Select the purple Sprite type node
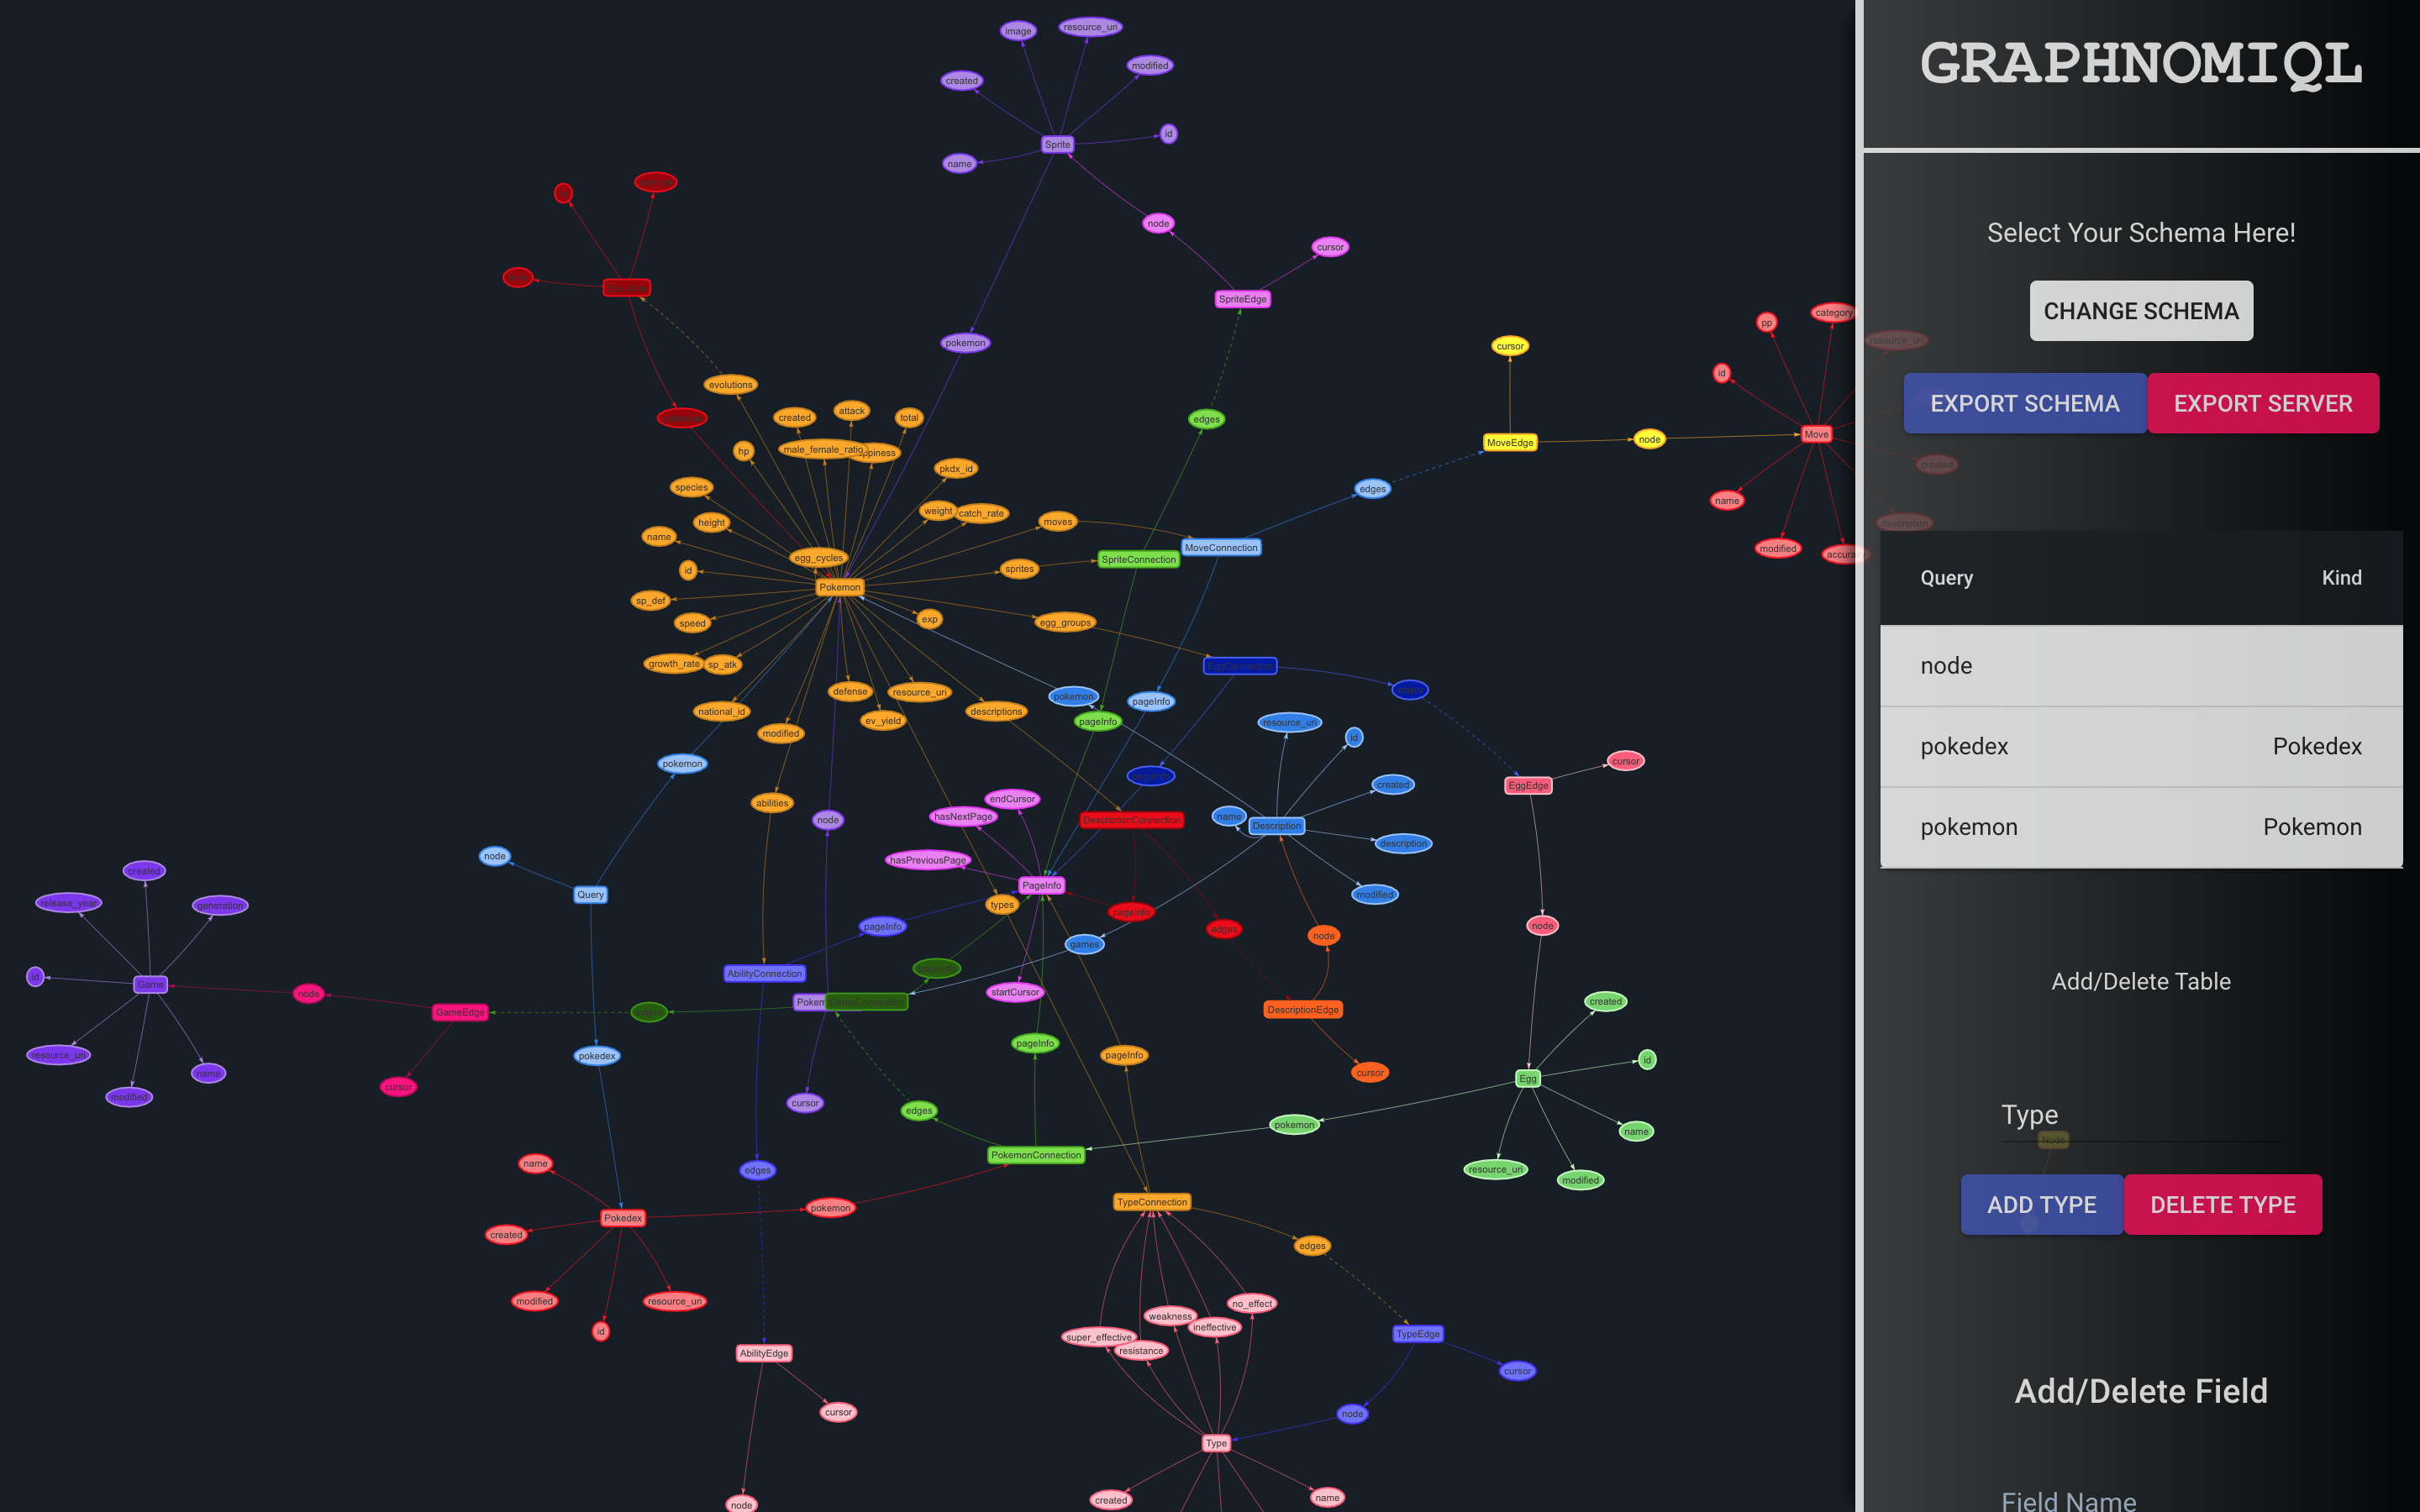This screenshot has height=1512, width=2420. tap(1057, 144)
